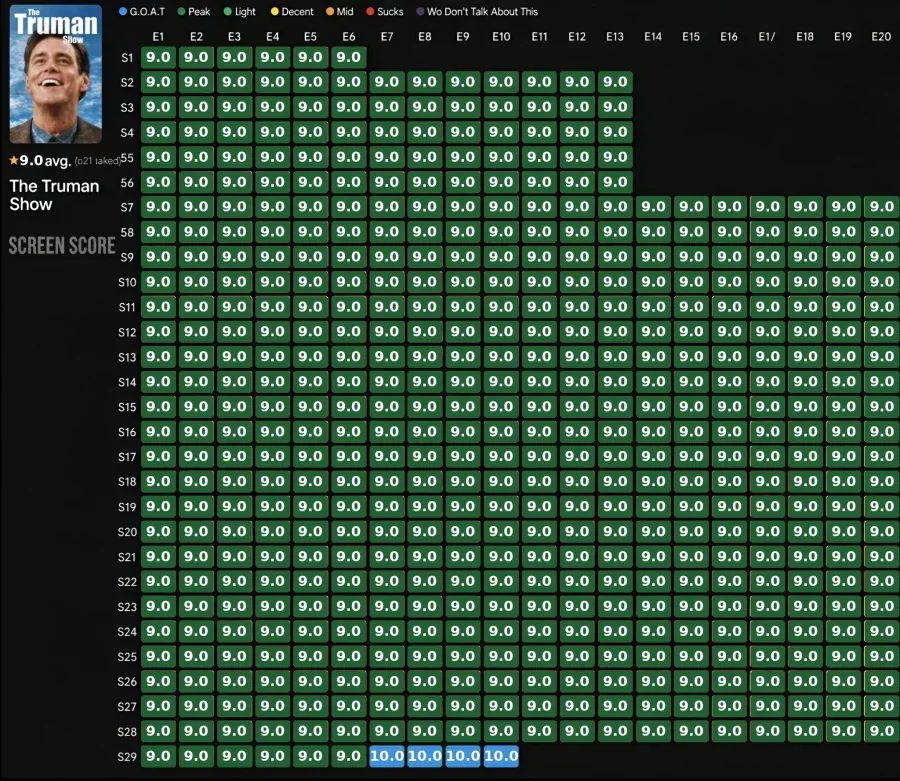Click the S29 row label
The height and width of the screenshot is (781, 900).
point(127,757)
